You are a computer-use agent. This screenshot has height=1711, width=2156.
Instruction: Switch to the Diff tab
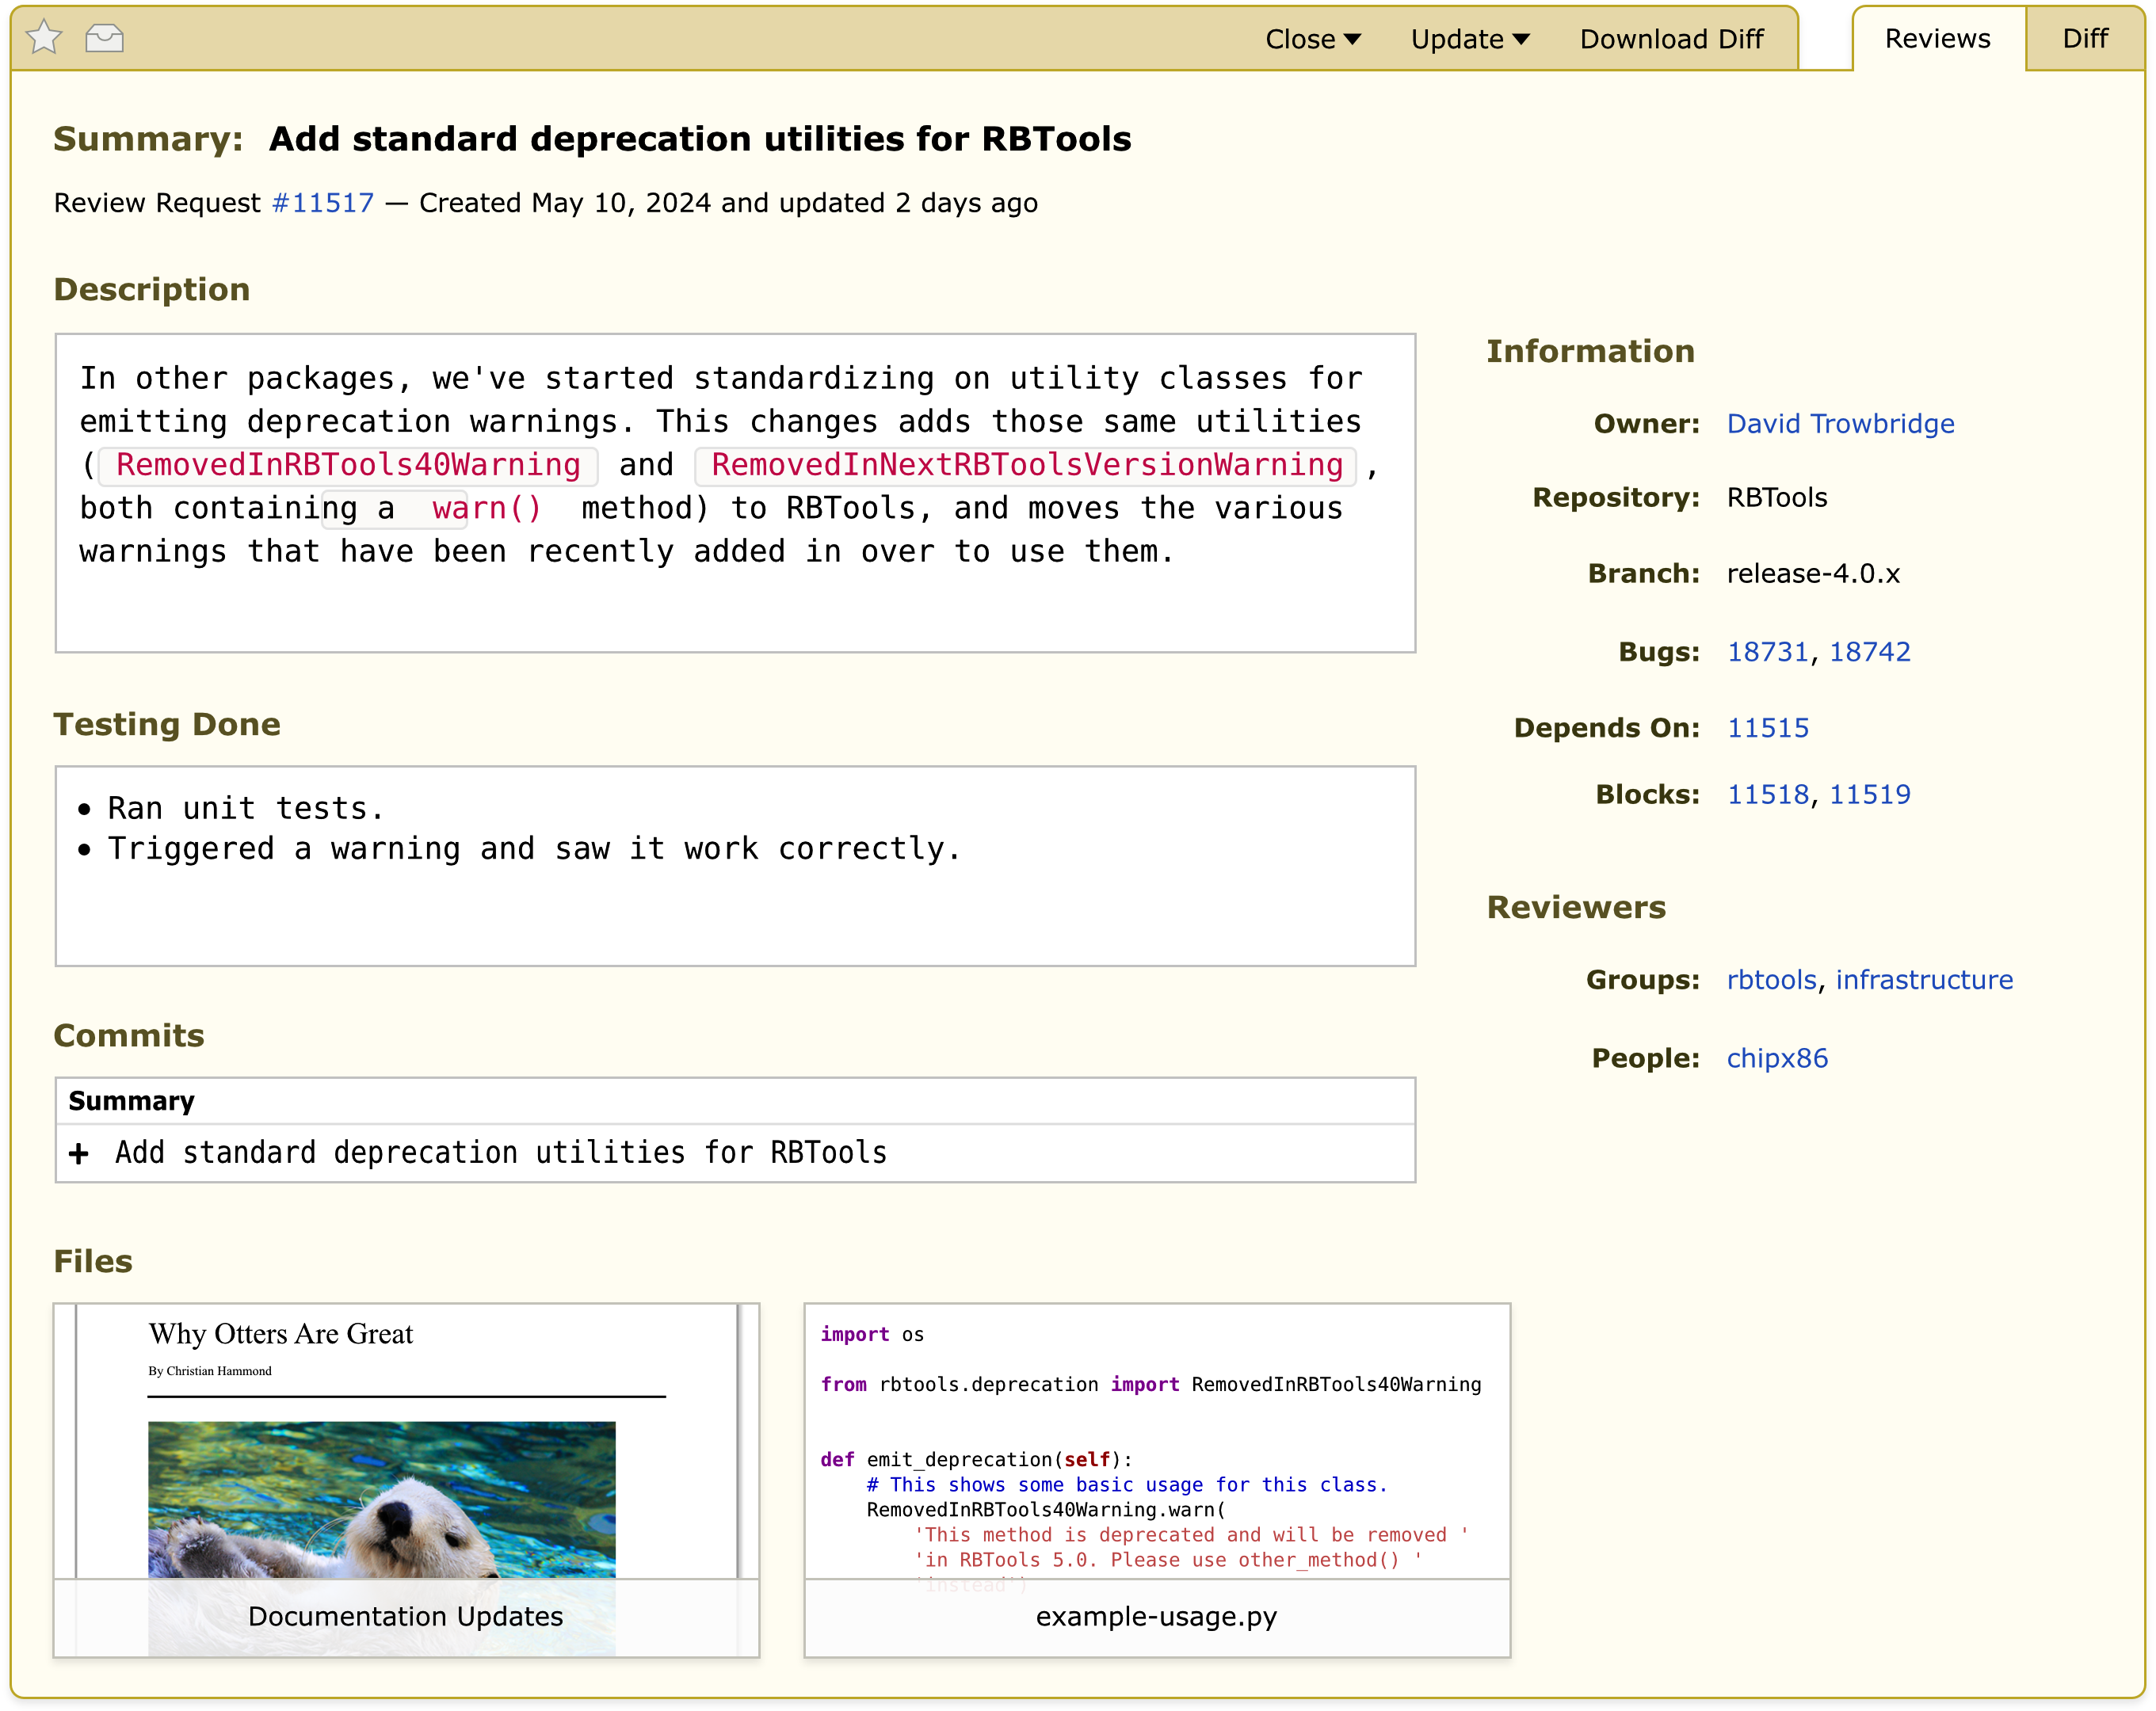pos(2084,38)
